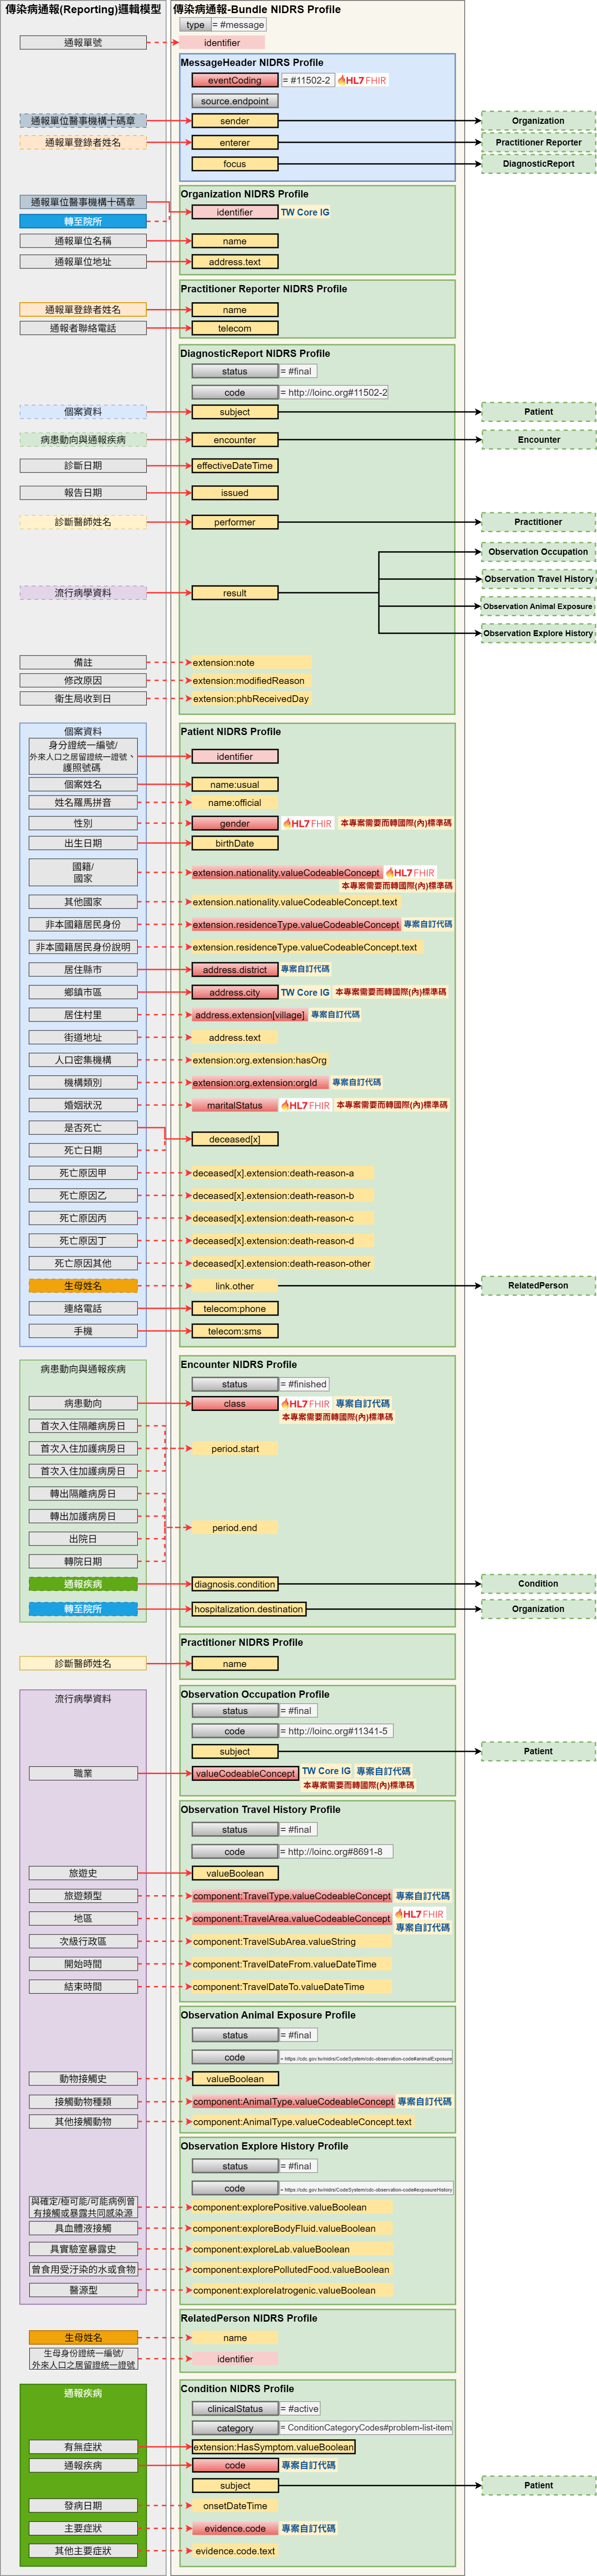Click the enterer element box
The height and width of the screenshot is (2576, 597).
235,143
